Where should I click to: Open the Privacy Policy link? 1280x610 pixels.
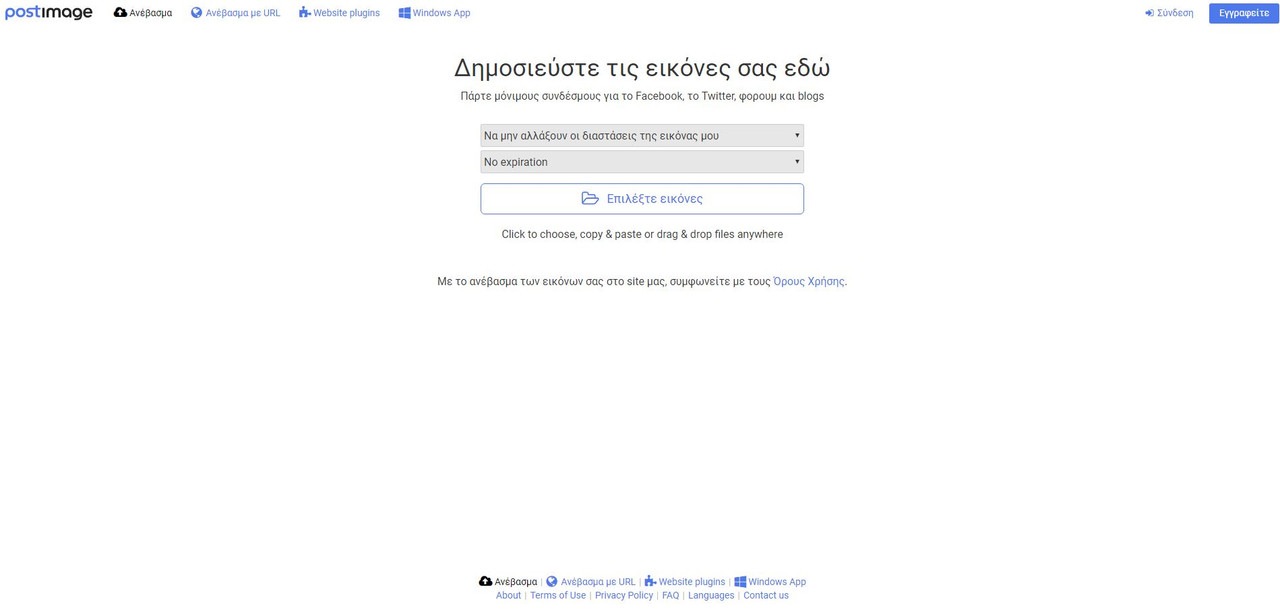(x=624, y=596)
